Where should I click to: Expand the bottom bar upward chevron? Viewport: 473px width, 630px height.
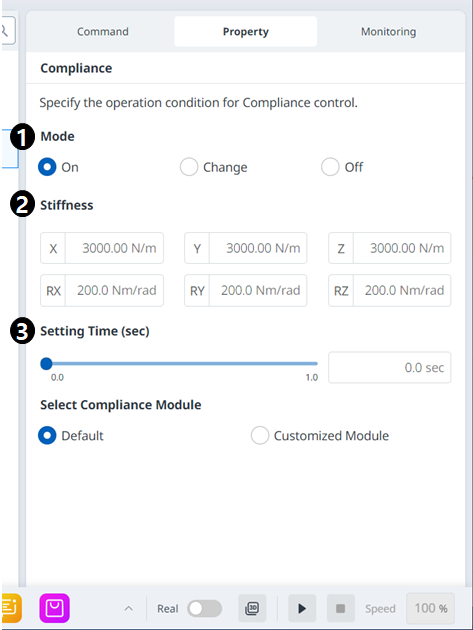coord(129,608)
